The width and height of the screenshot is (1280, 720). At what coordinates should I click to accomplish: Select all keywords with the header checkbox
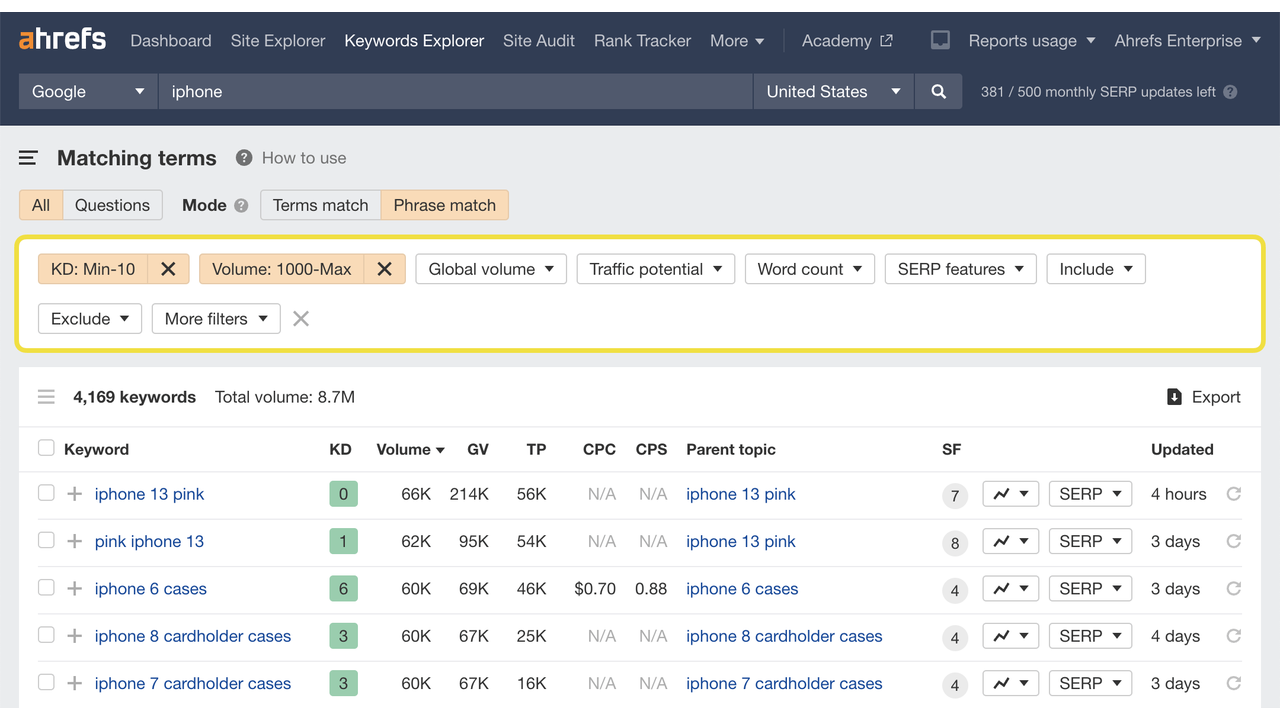pos(45,449)
